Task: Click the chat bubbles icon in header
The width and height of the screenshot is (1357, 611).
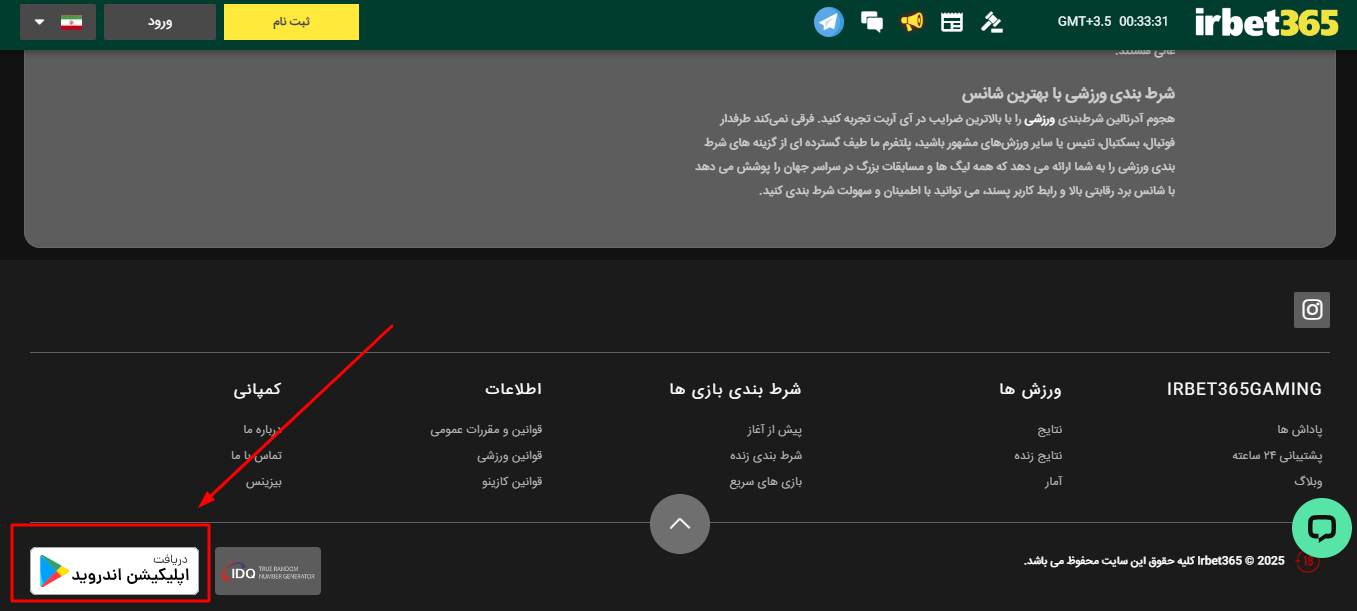Action: (x=871, y=22)
